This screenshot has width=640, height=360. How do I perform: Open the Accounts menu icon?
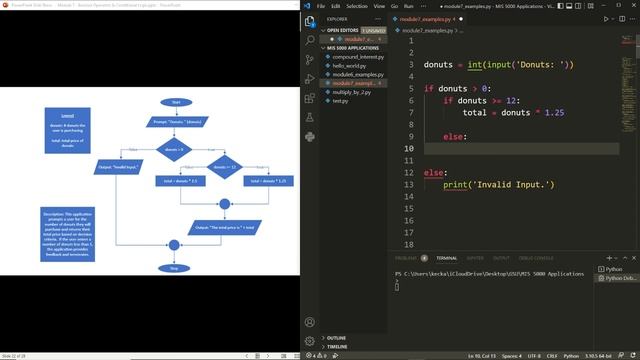(310, 322)
